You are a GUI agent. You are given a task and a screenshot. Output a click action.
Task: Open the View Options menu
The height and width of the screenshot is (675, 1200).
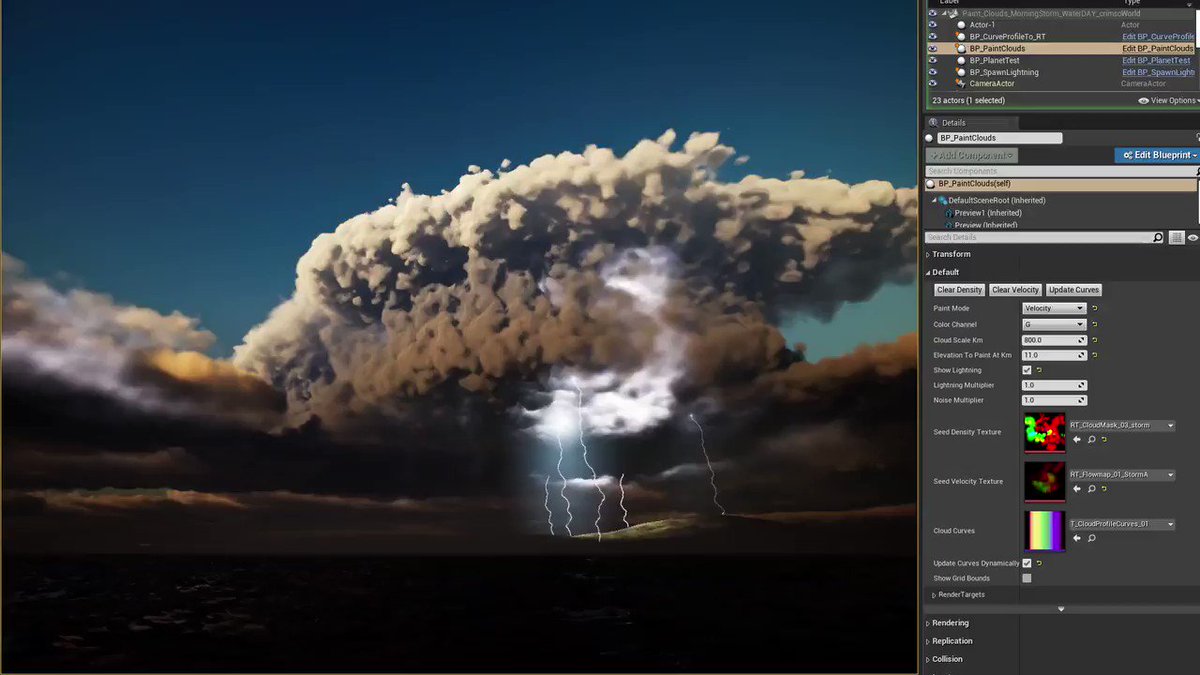click(x=1168, y=100)
